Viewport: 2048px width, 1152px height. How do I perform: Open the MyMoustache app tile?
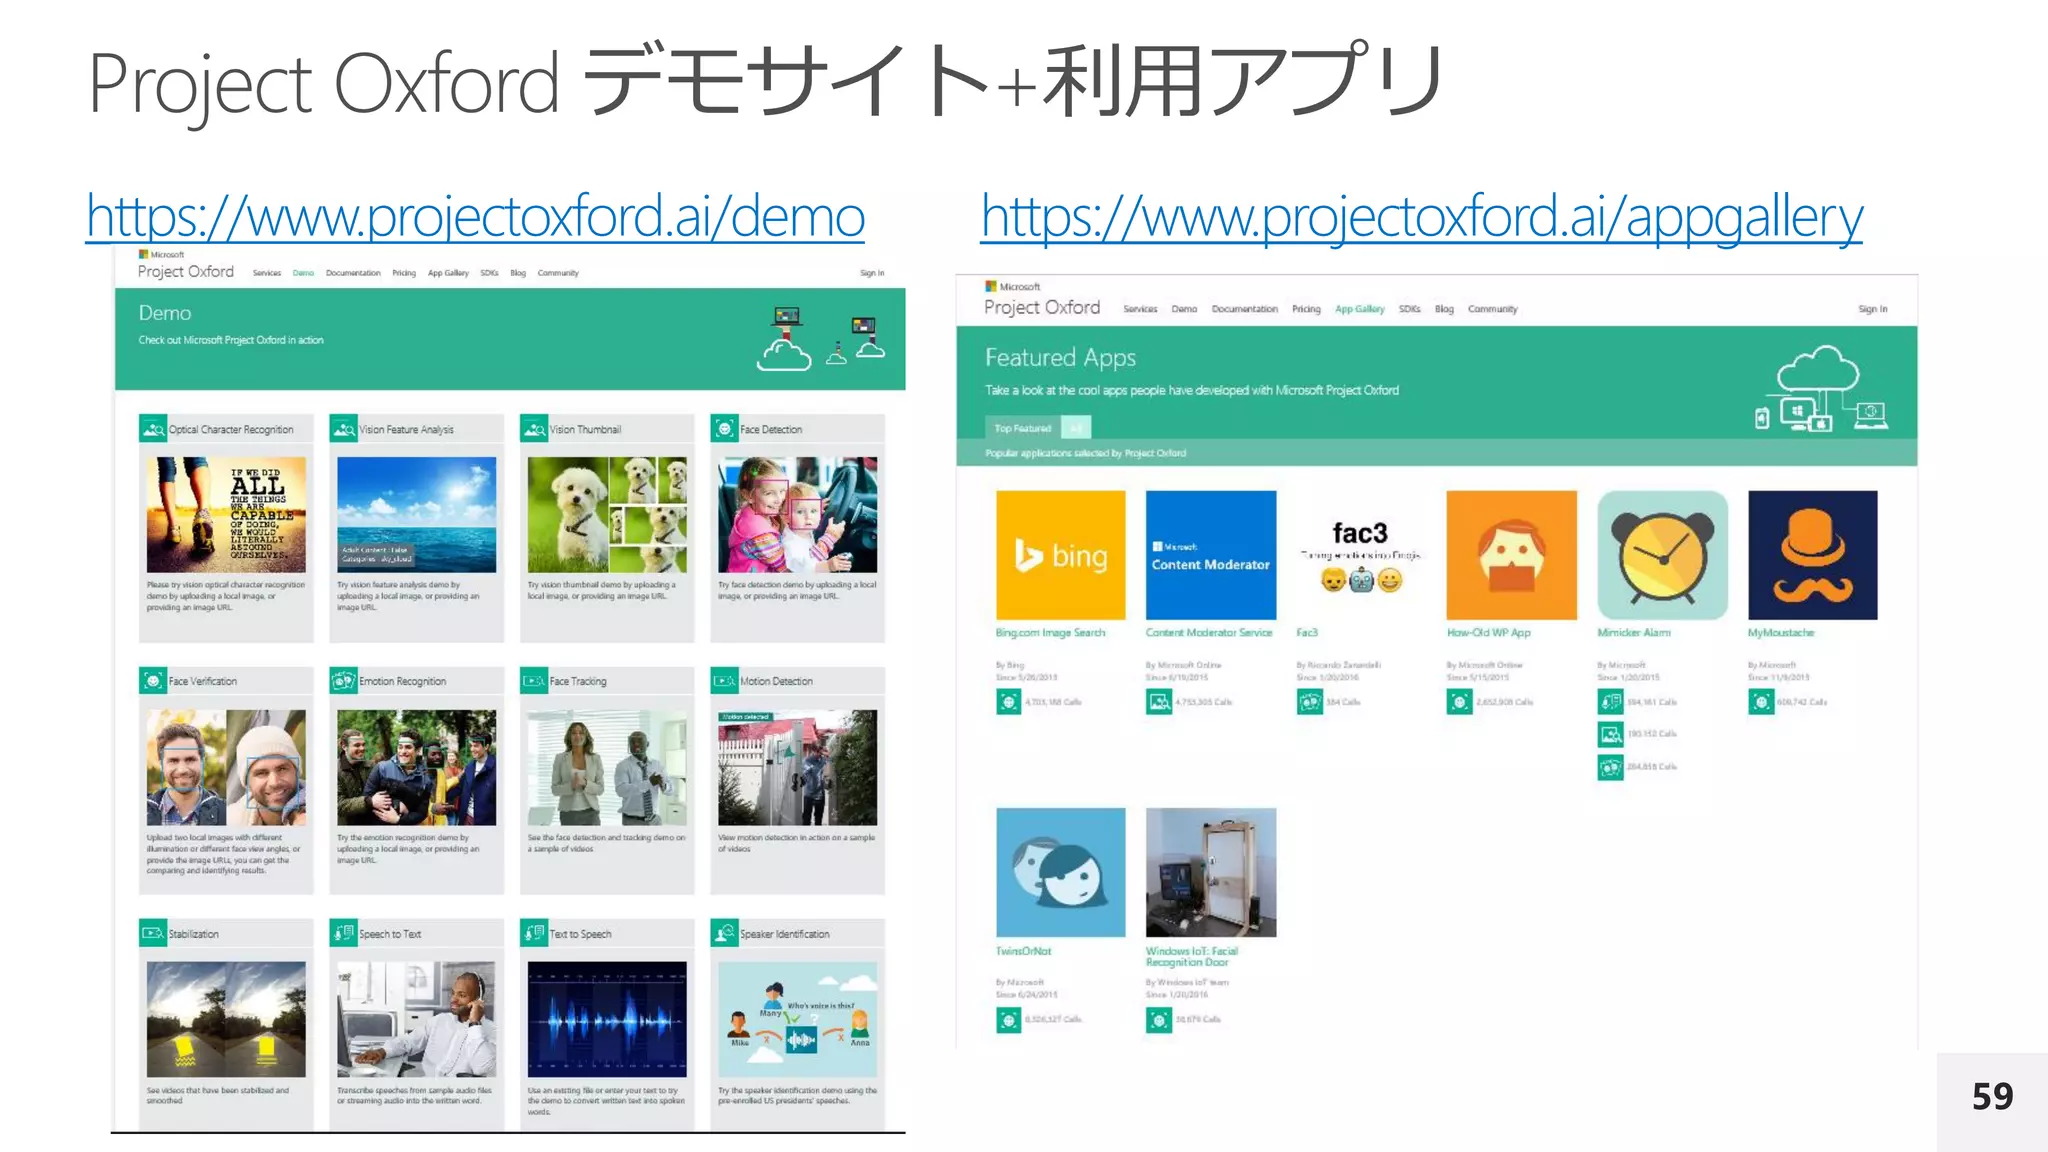1813,555
